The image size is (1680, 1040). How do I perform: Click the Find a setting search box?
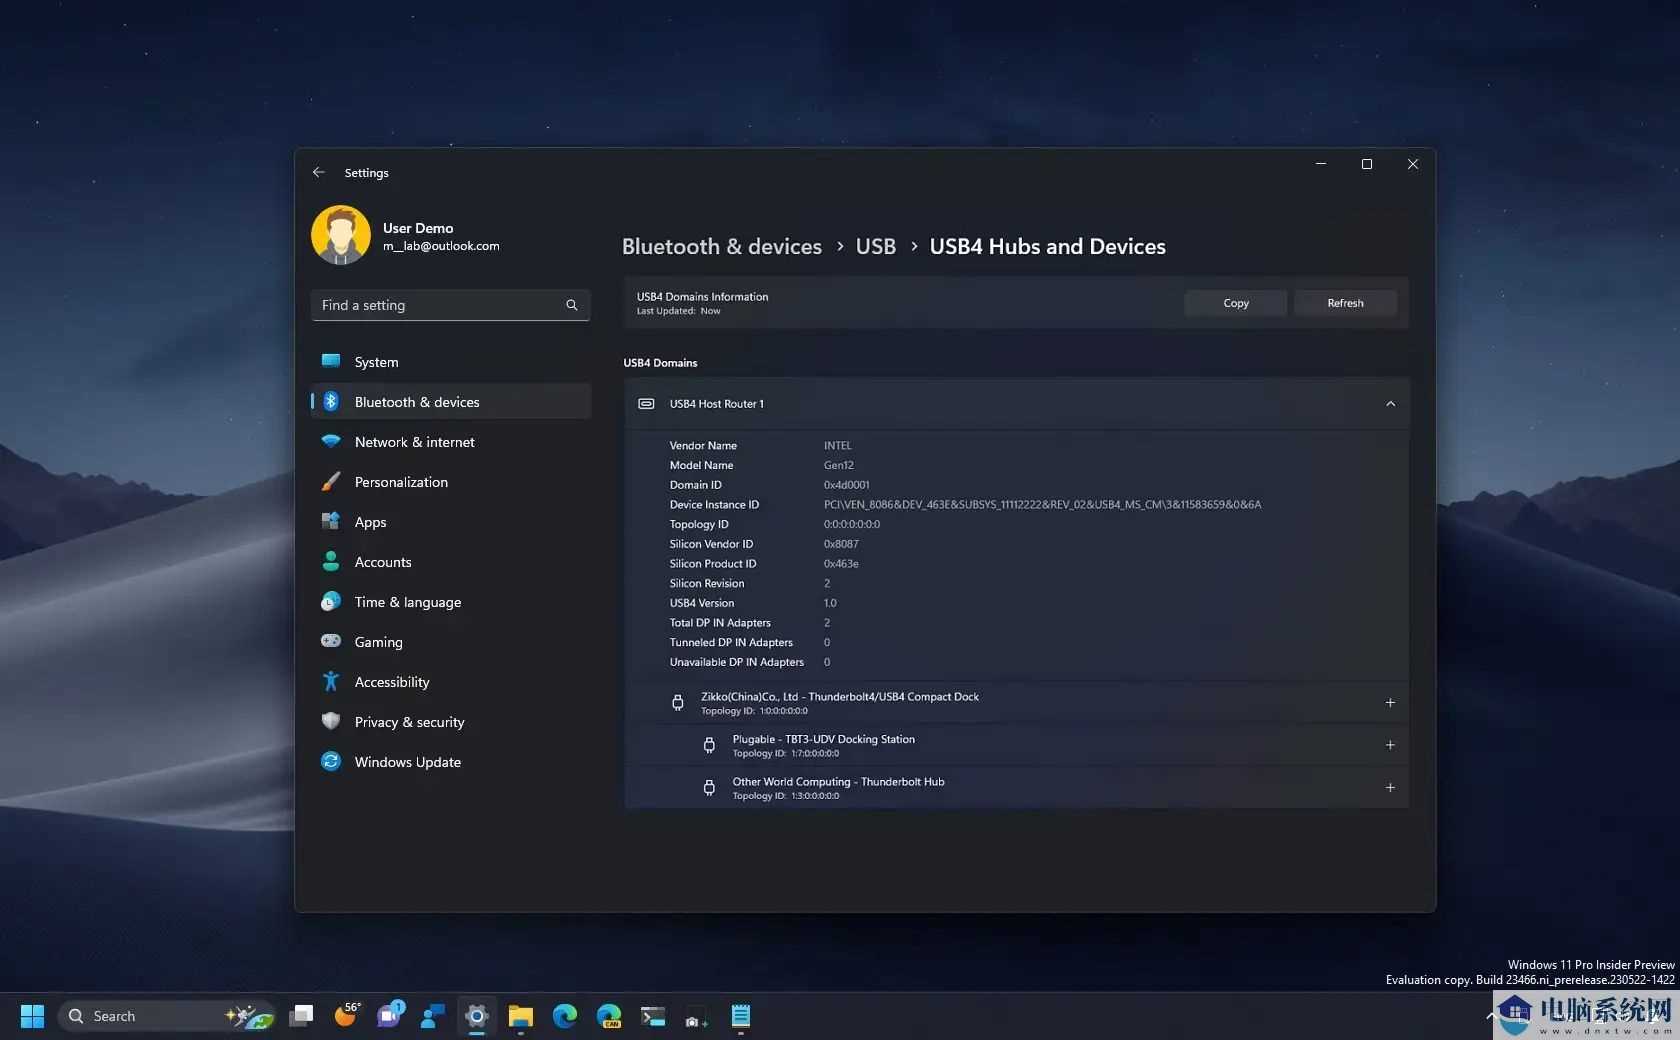451,305
